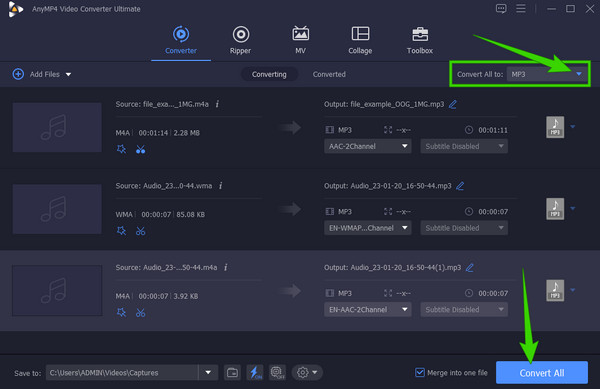Toggle the lightning acceleration icon
This screenshot has height=389, width=600.
coord(255,373)
